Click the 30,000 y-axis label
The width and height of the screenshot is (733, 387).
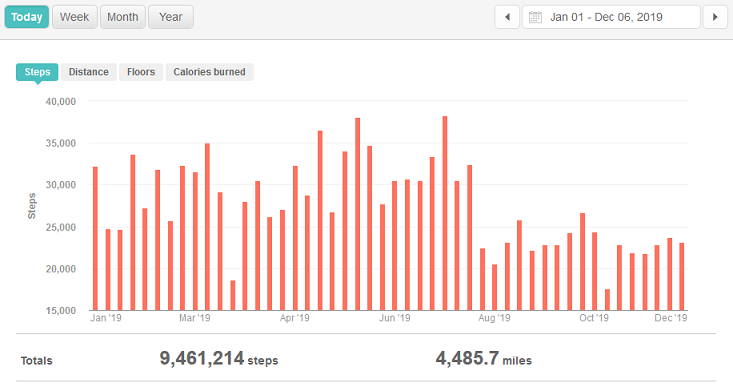tap(60, 185)
